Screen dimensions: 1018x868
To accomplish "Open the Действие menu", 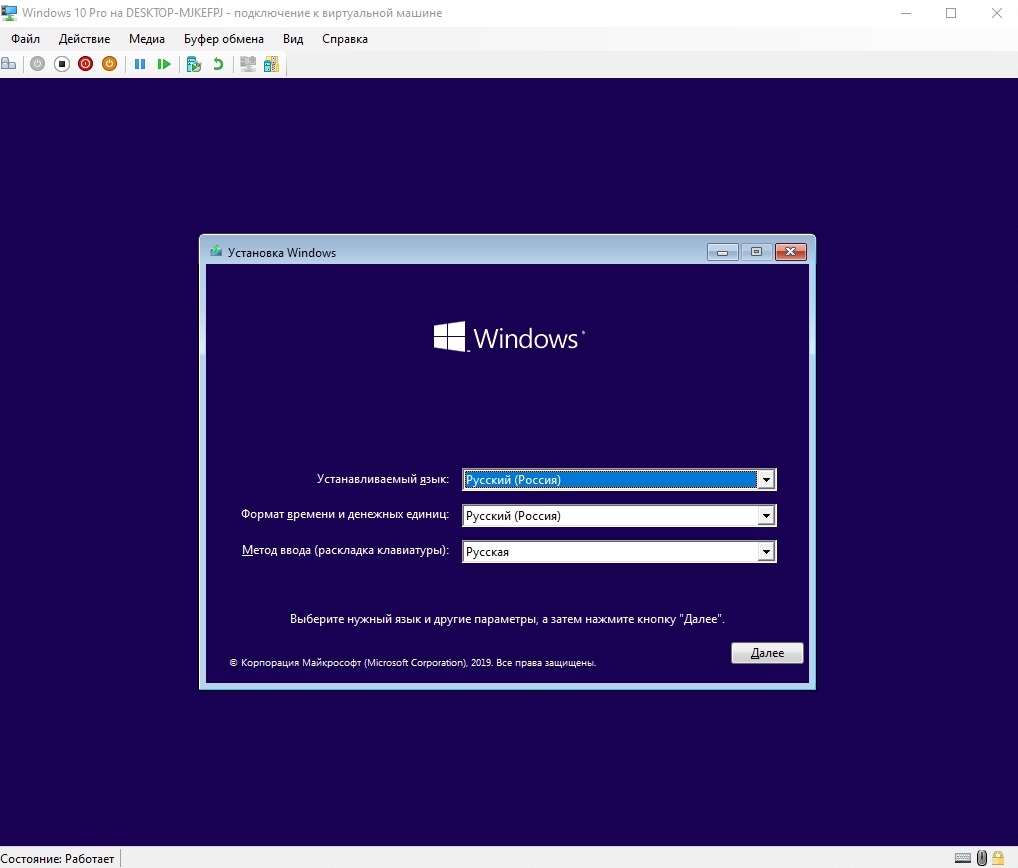I will coord(85,39).
